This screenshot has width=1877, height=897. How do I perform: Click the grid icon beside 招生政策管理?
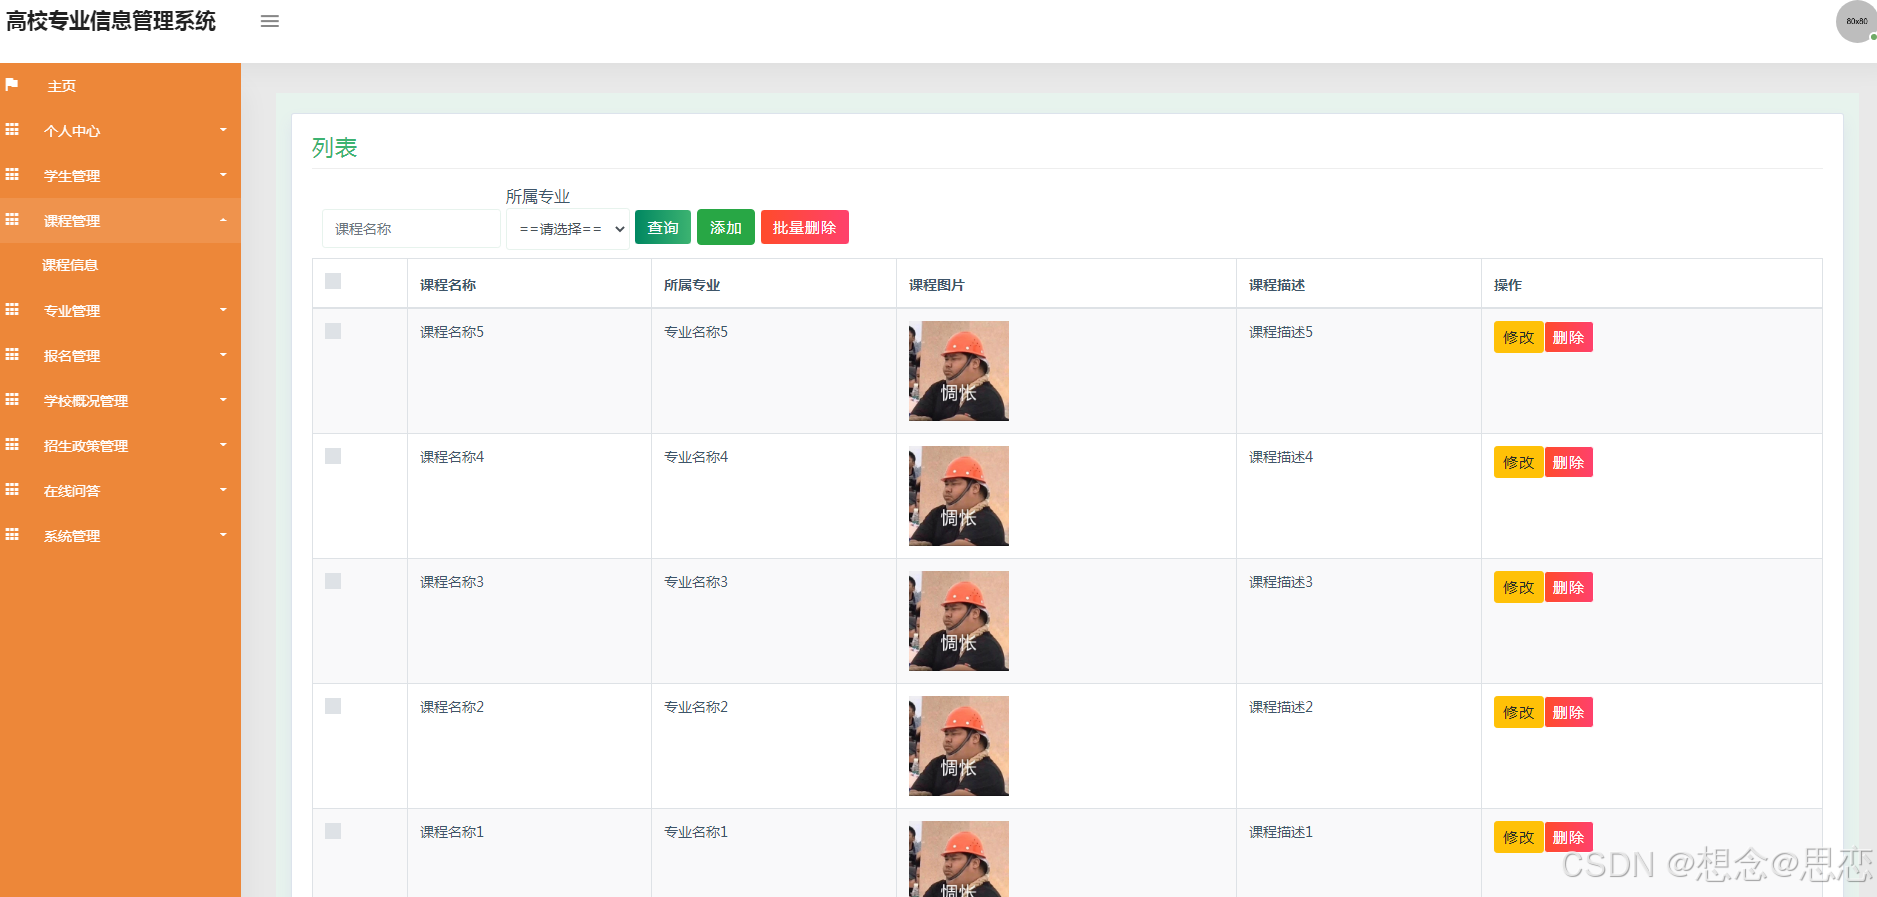pyautogui.click(x=12, y=445)
